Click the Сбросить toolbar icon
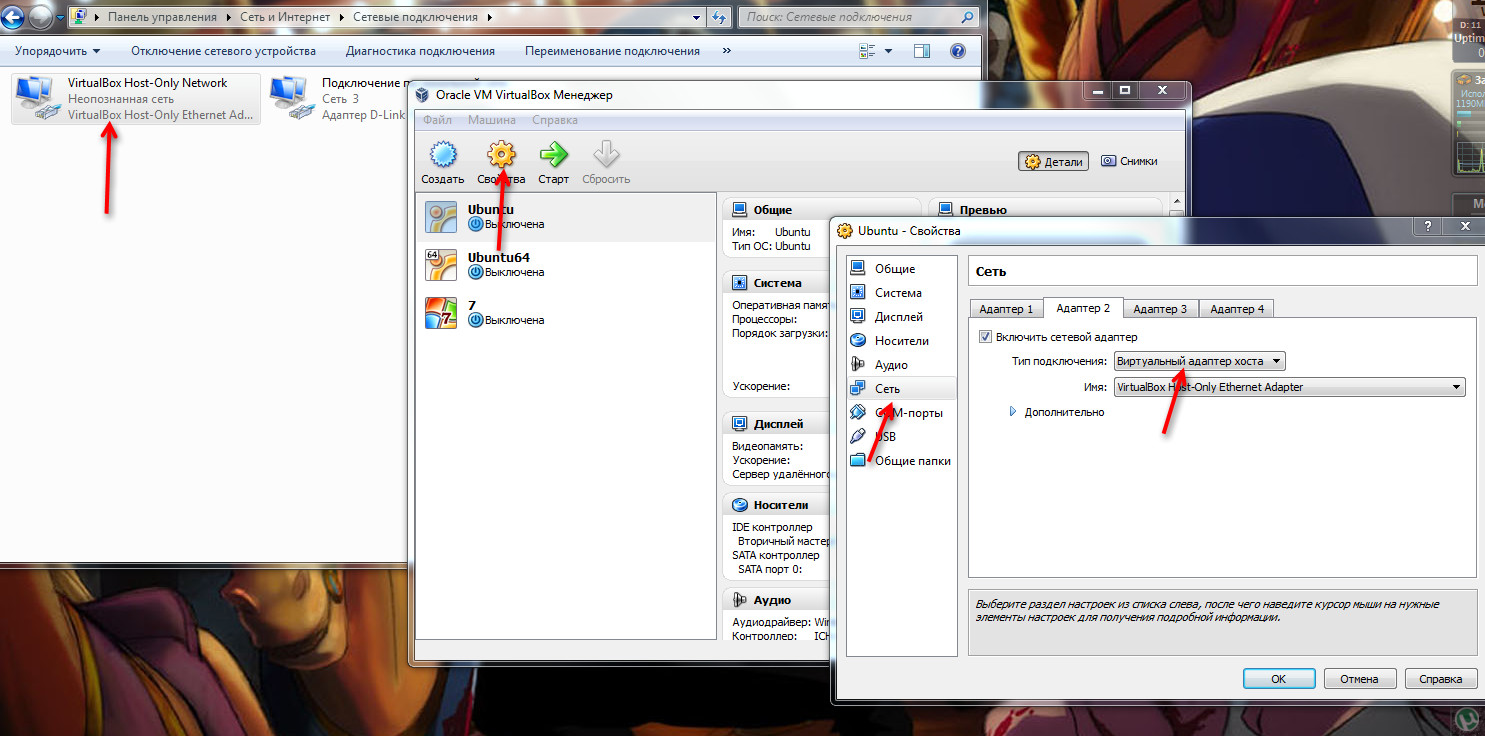The image size is (1485, 736). tap(606, 154)
